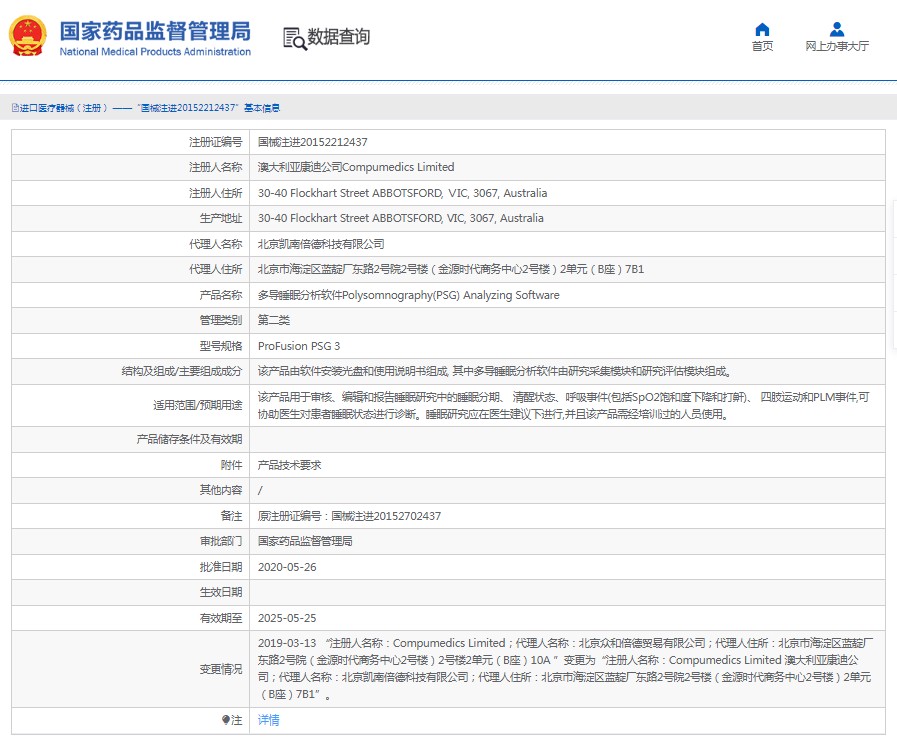This screenshot has height=741, width=897.
Task: Open 网上办事大厅 user icon
Action: pos(836,29)
